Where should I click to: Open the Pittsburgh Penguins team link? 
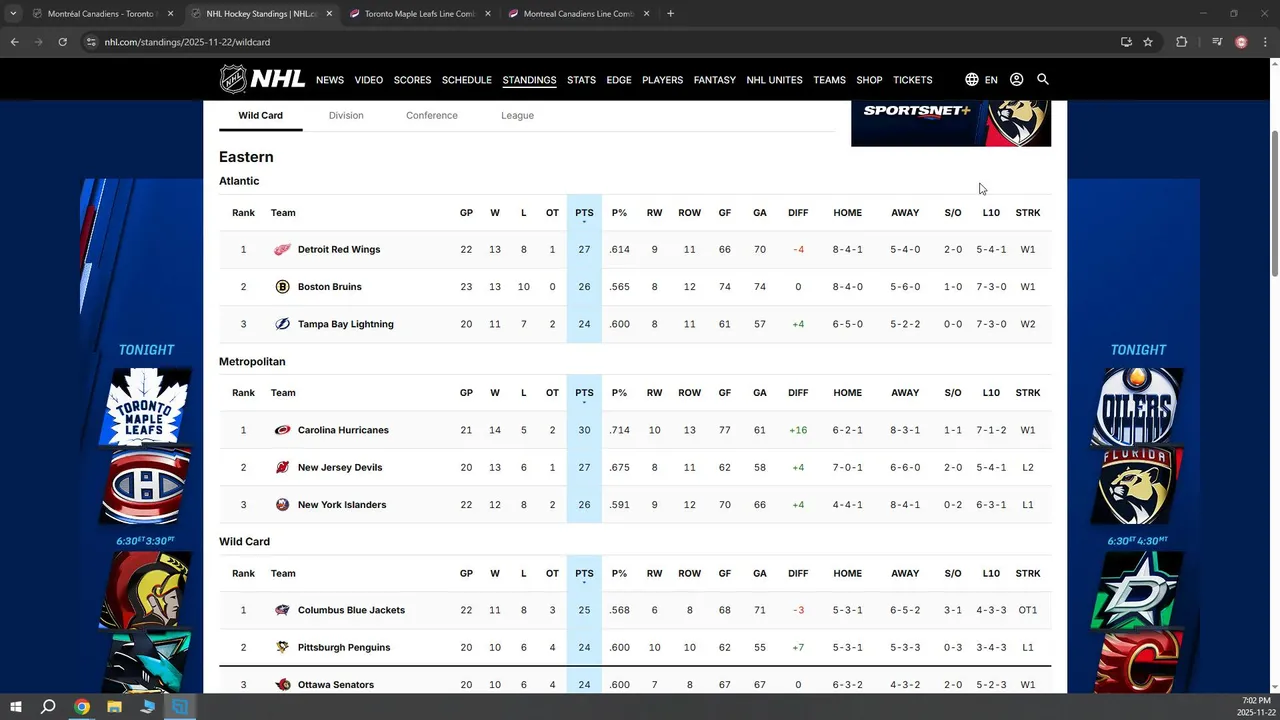(344, 647)
